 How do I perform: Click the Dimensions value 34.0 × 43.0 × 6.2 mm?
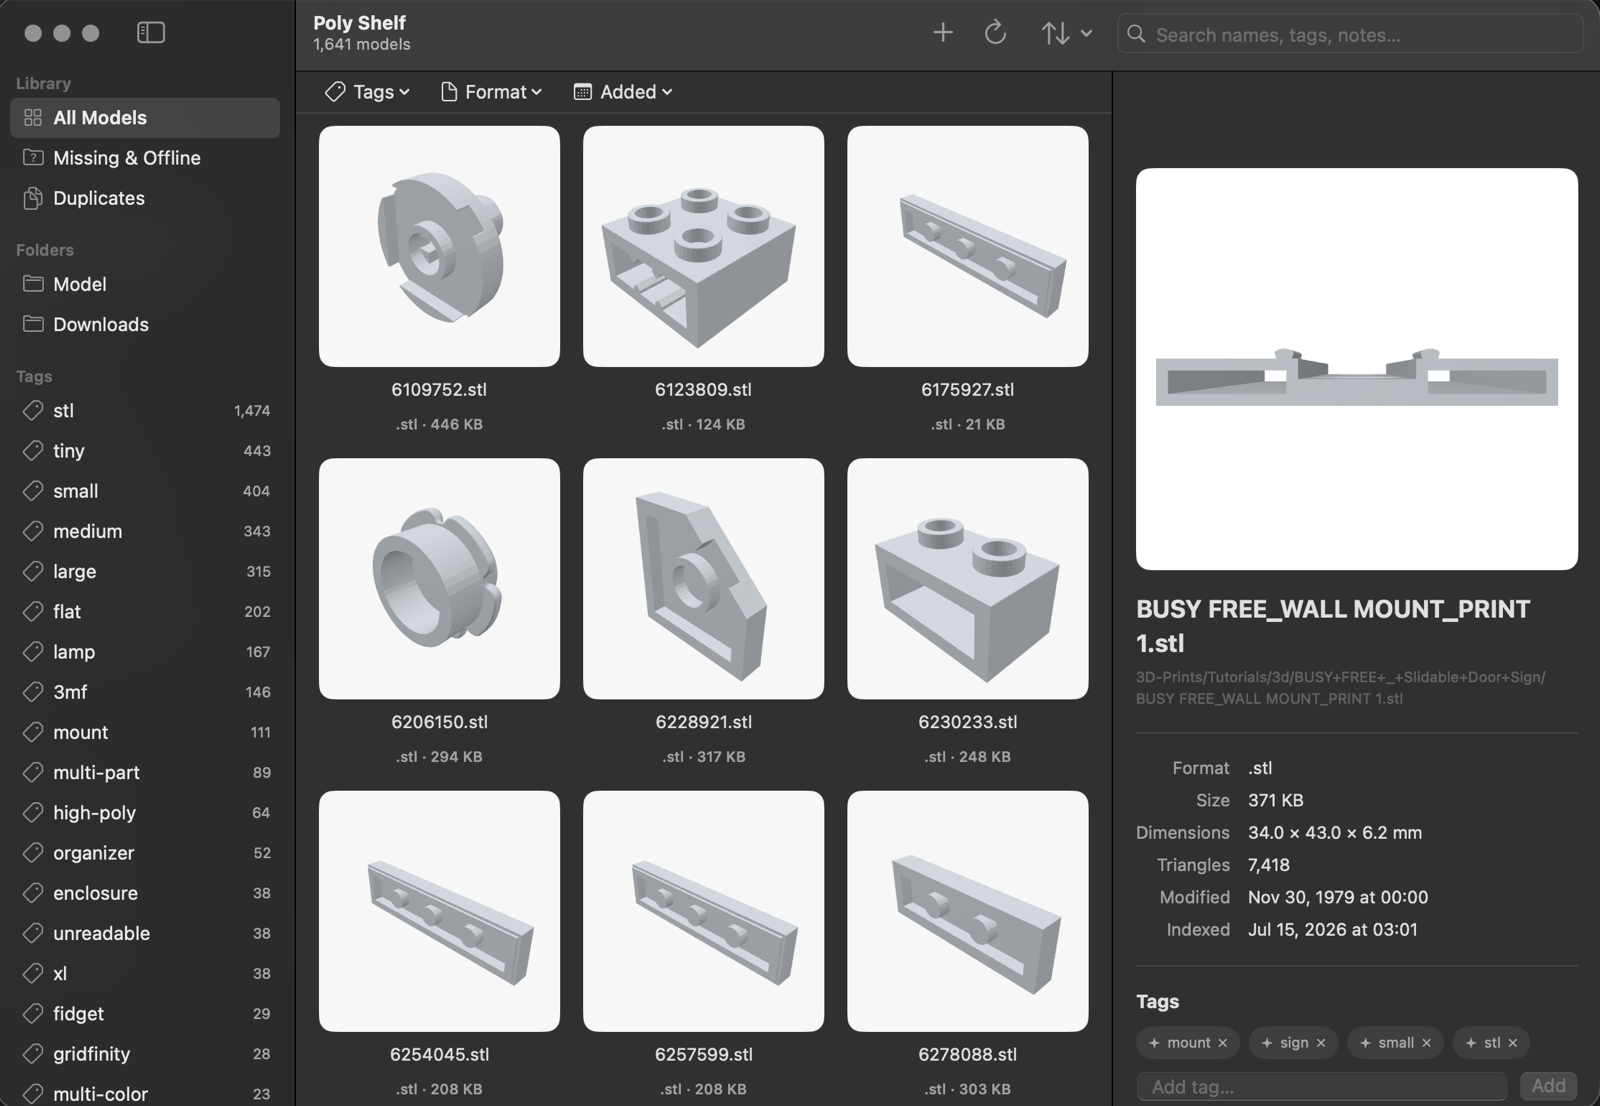click(x=1335, y=833)
